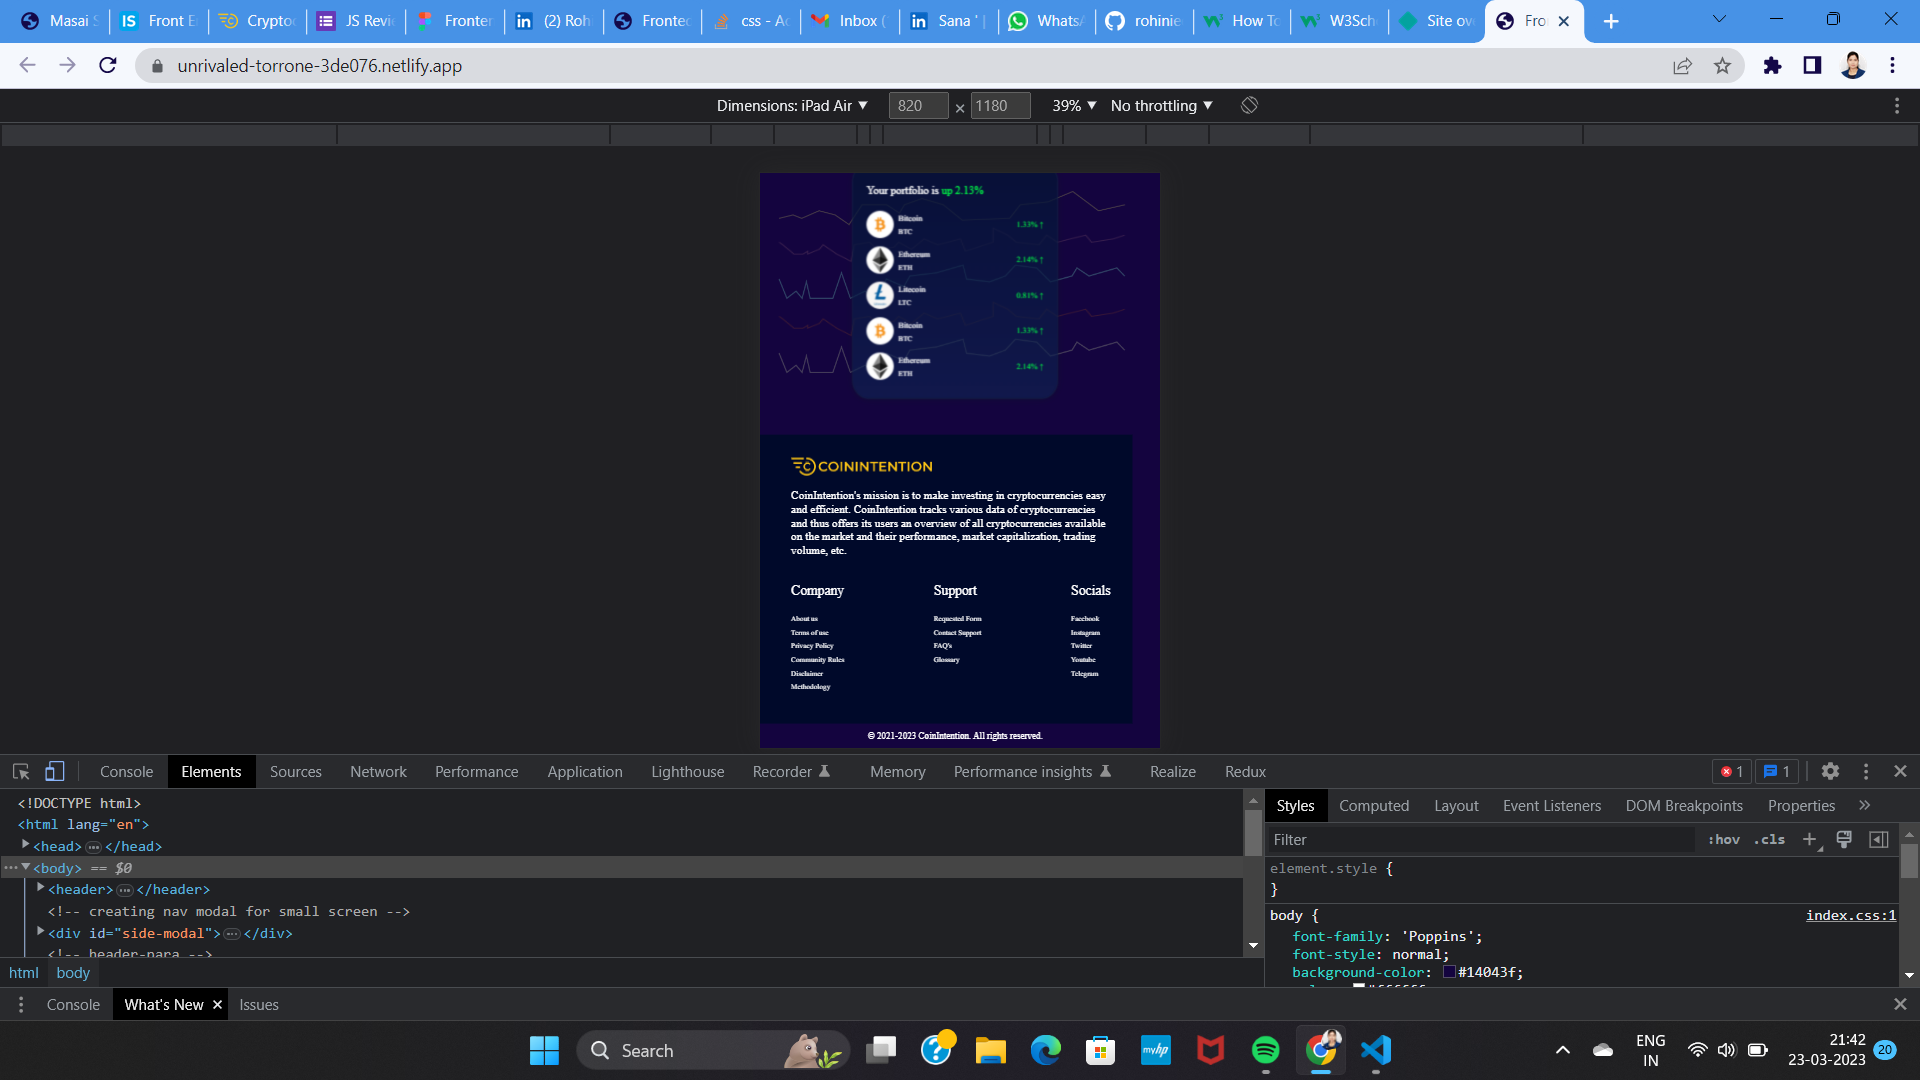The height and width of the screenshot is (1080, 1920).
Task: Switch to the Network tab
Action: (x=378, y=772)
